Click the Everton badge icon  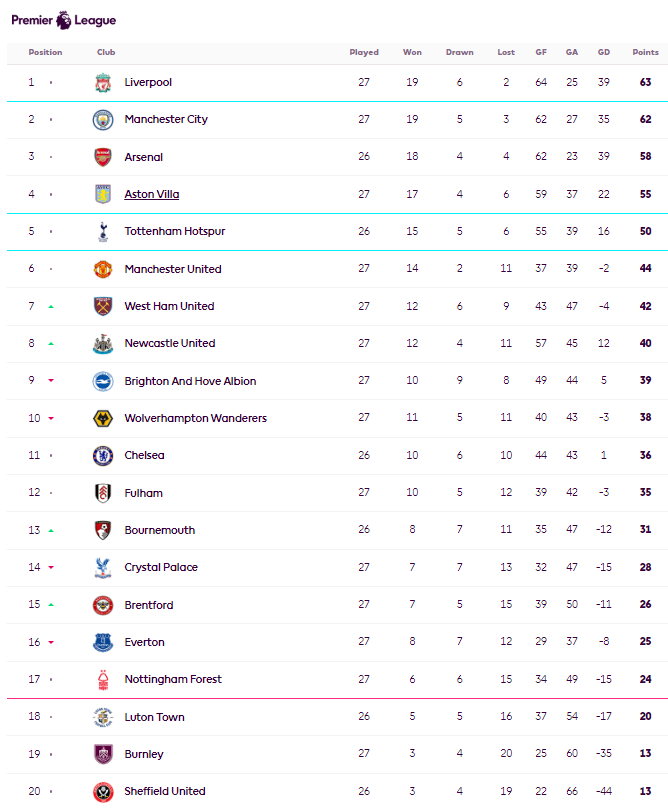pos(103,642)
